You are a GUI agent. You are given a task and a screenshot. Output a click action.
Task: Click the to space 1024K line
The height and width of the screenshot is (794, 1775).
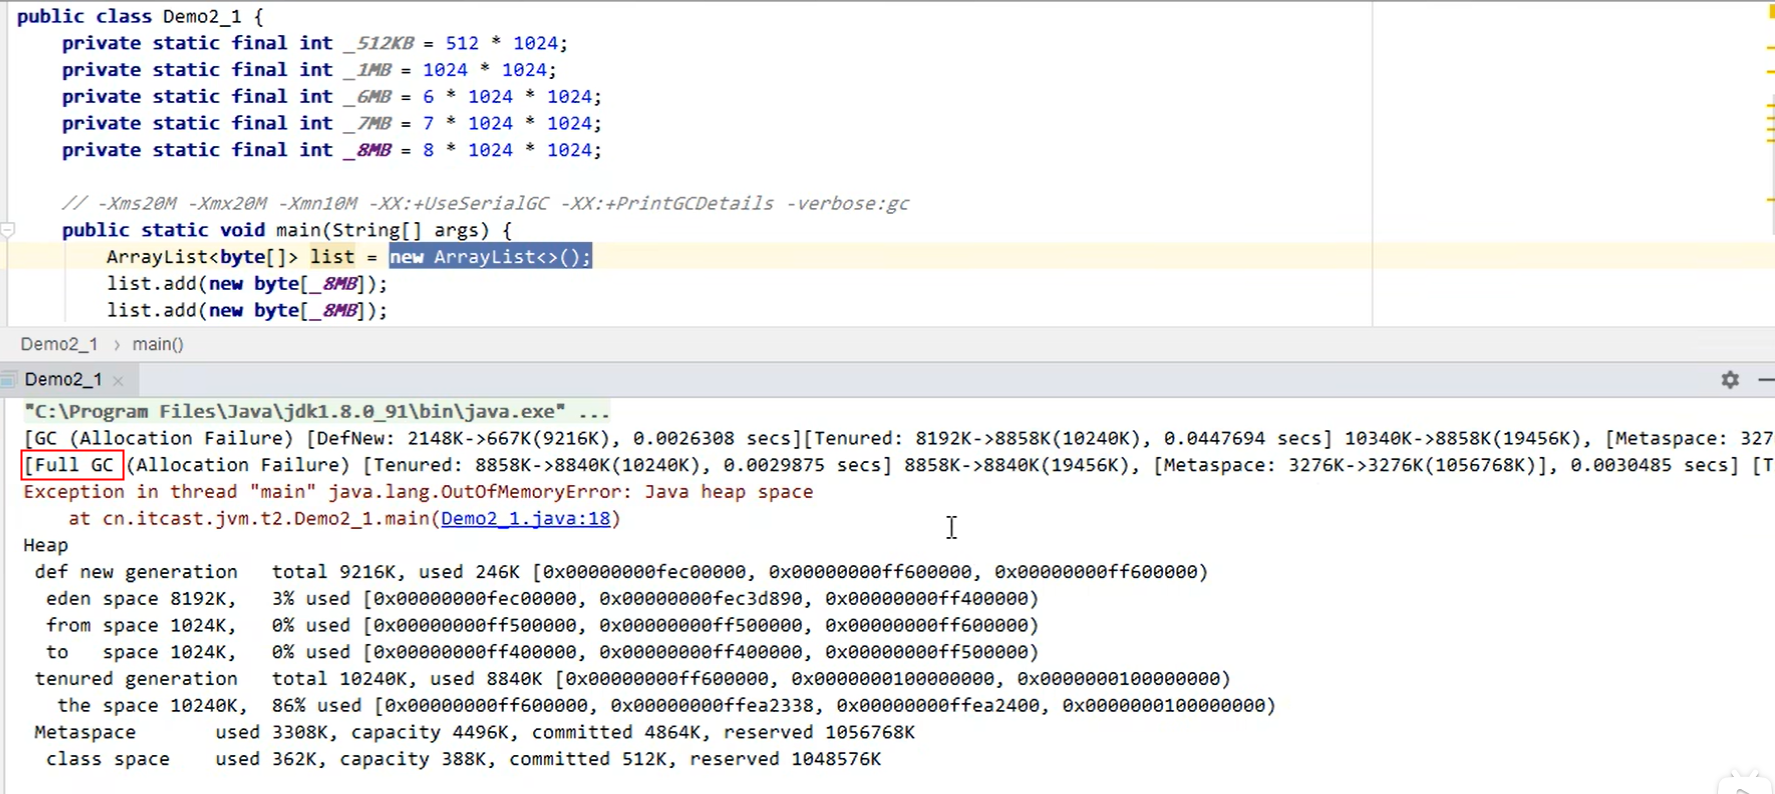tap(542, 652)
